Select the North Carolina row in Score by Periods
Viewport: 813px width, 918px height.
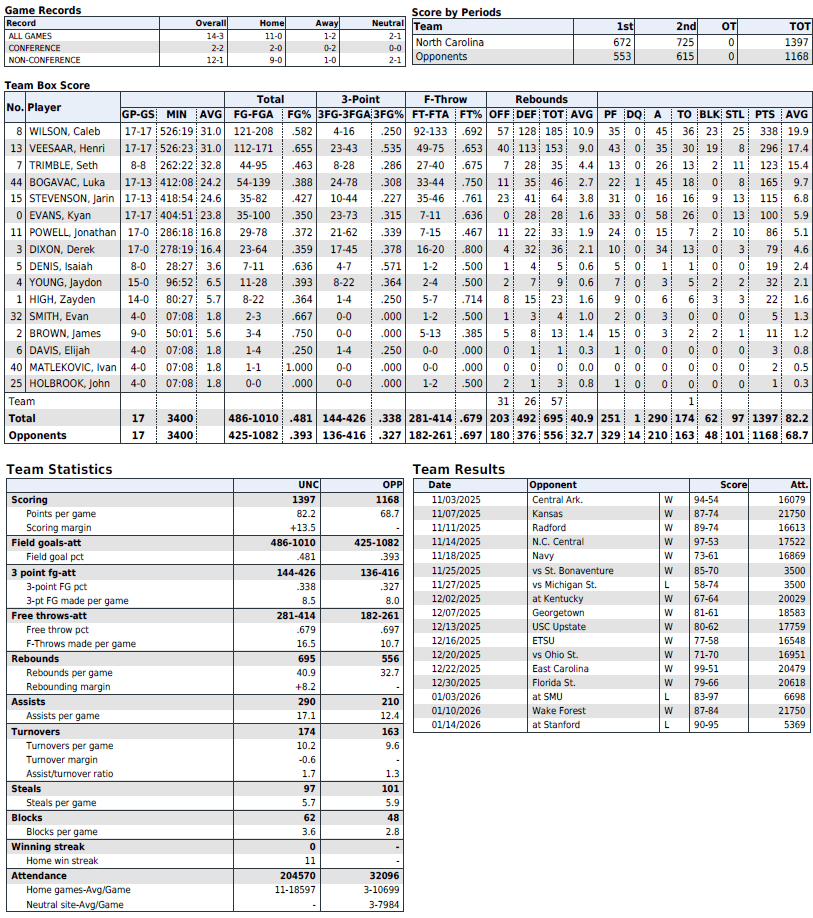pos(450,42)
